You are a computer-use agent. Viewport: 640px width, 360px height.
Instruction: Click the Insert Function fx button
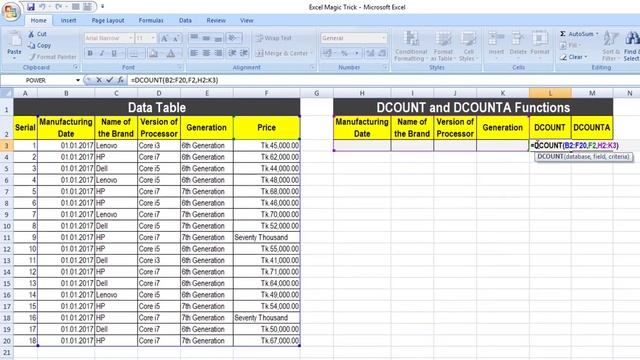[x=120, y=80]
